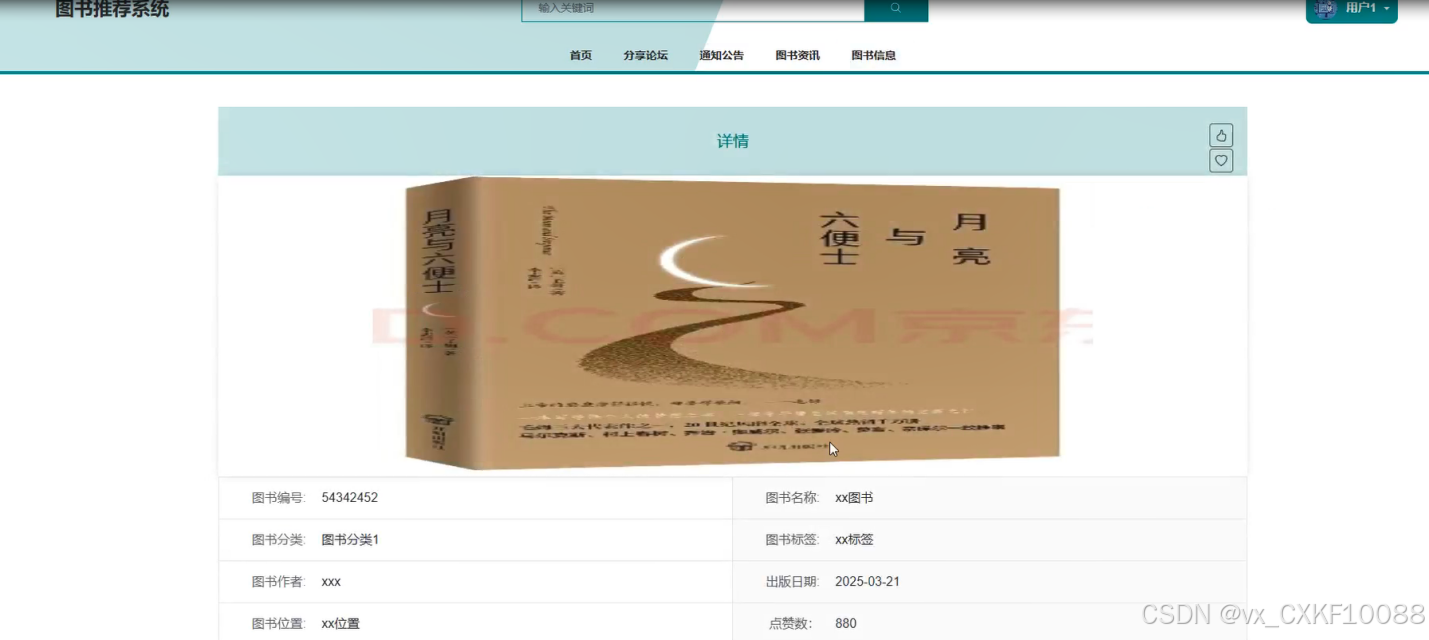Click the xx位置 location value
The width and height of the screenshot is (1429, 640).
coord(340,624)
